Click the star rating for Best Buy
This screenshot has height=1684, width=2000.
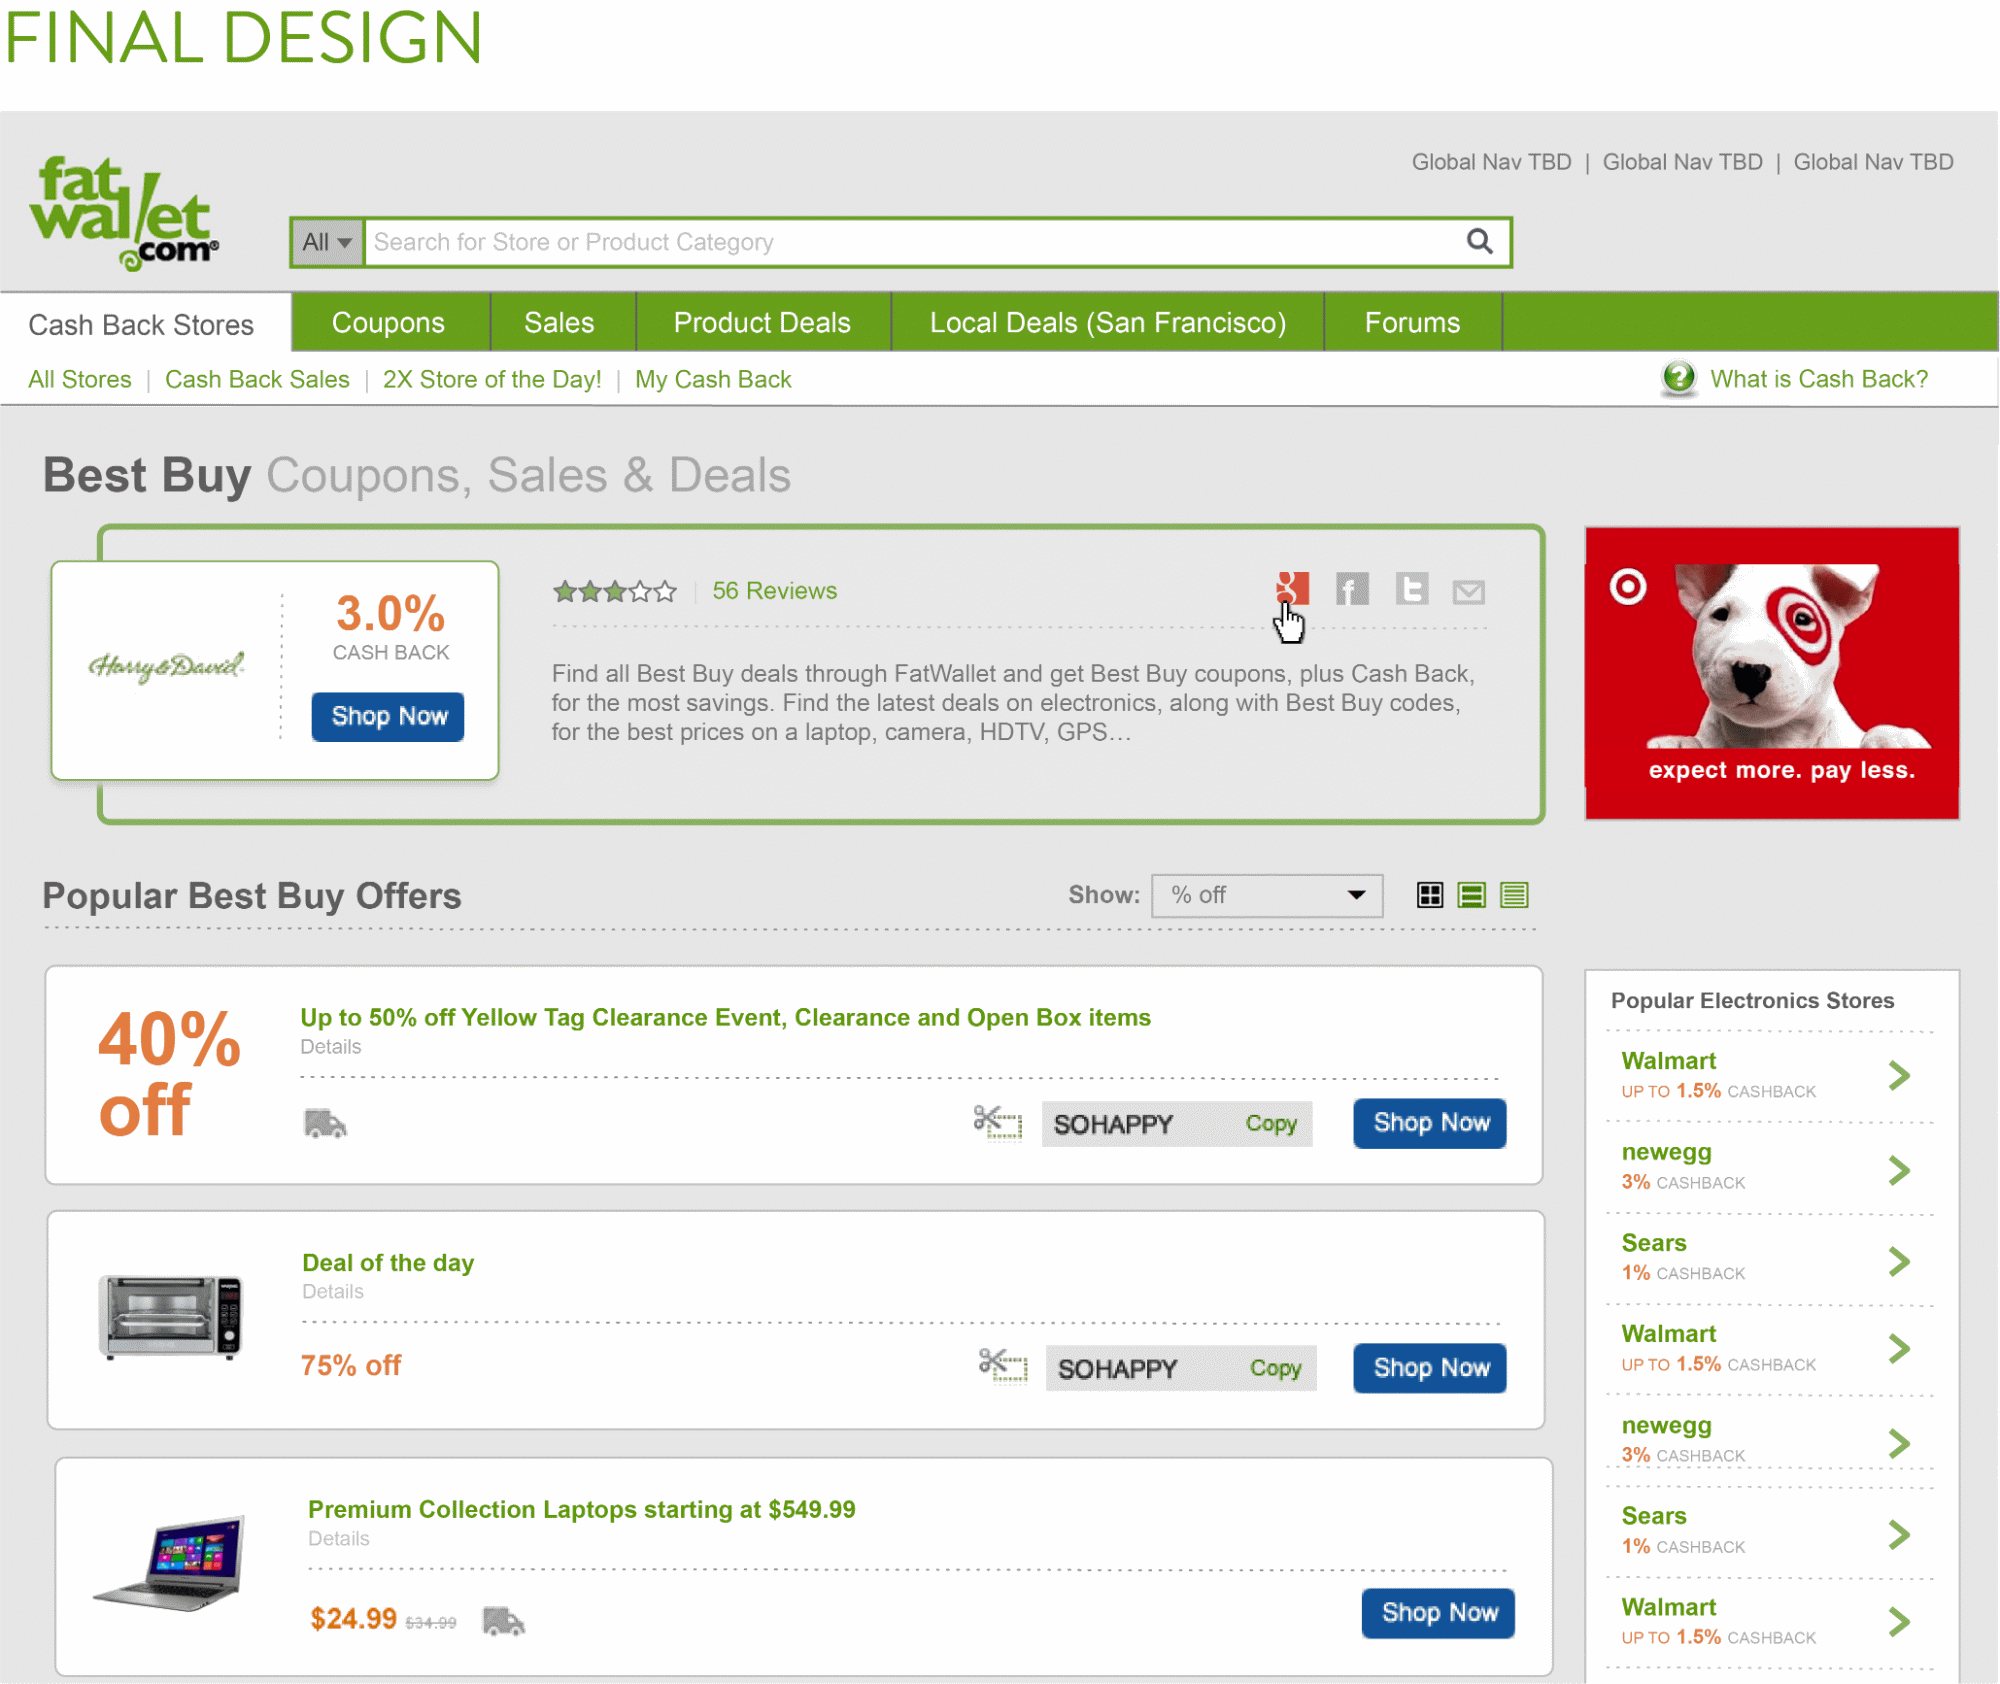[615, 591]
